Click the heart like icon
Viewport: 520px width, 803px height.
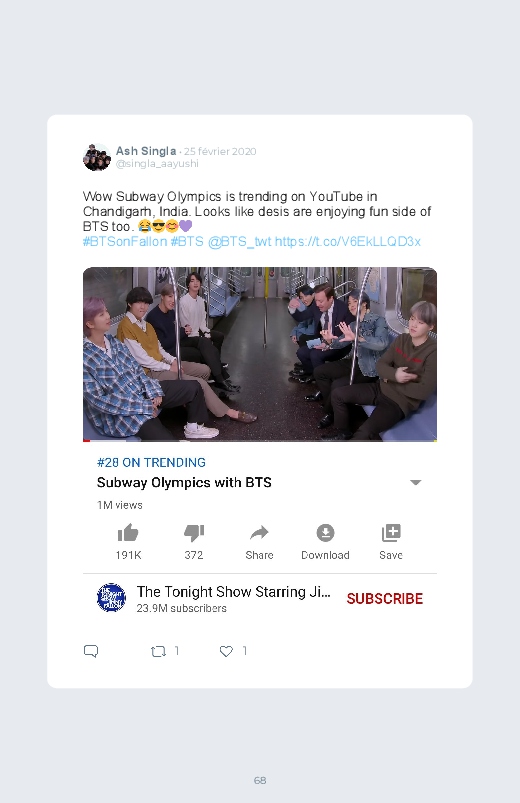click(x=226, y=651)
